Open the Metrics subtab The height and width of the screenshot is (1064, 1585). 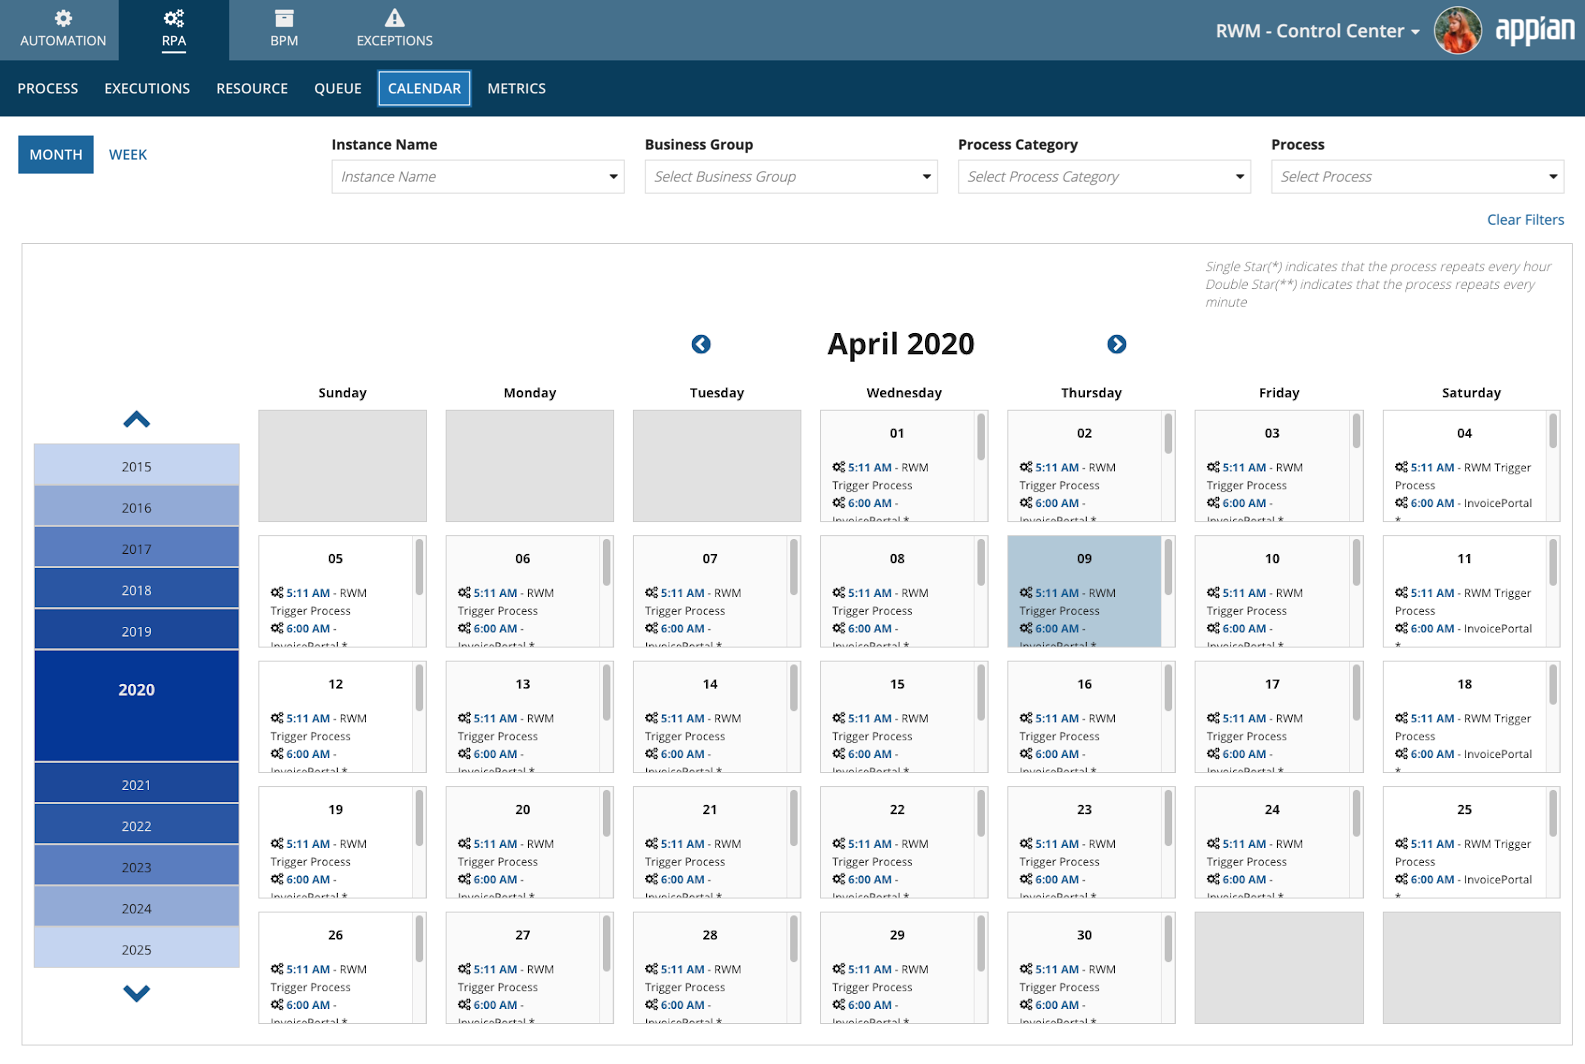pyautogui.click(x=516, y=88)
